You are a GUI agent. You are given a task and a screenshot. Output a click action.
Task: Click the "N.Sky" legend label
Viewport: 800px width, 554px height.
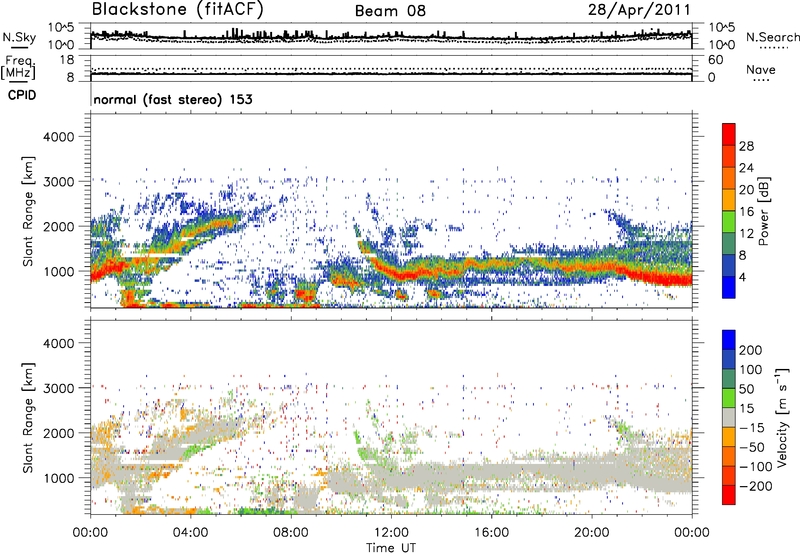point(19,37)
